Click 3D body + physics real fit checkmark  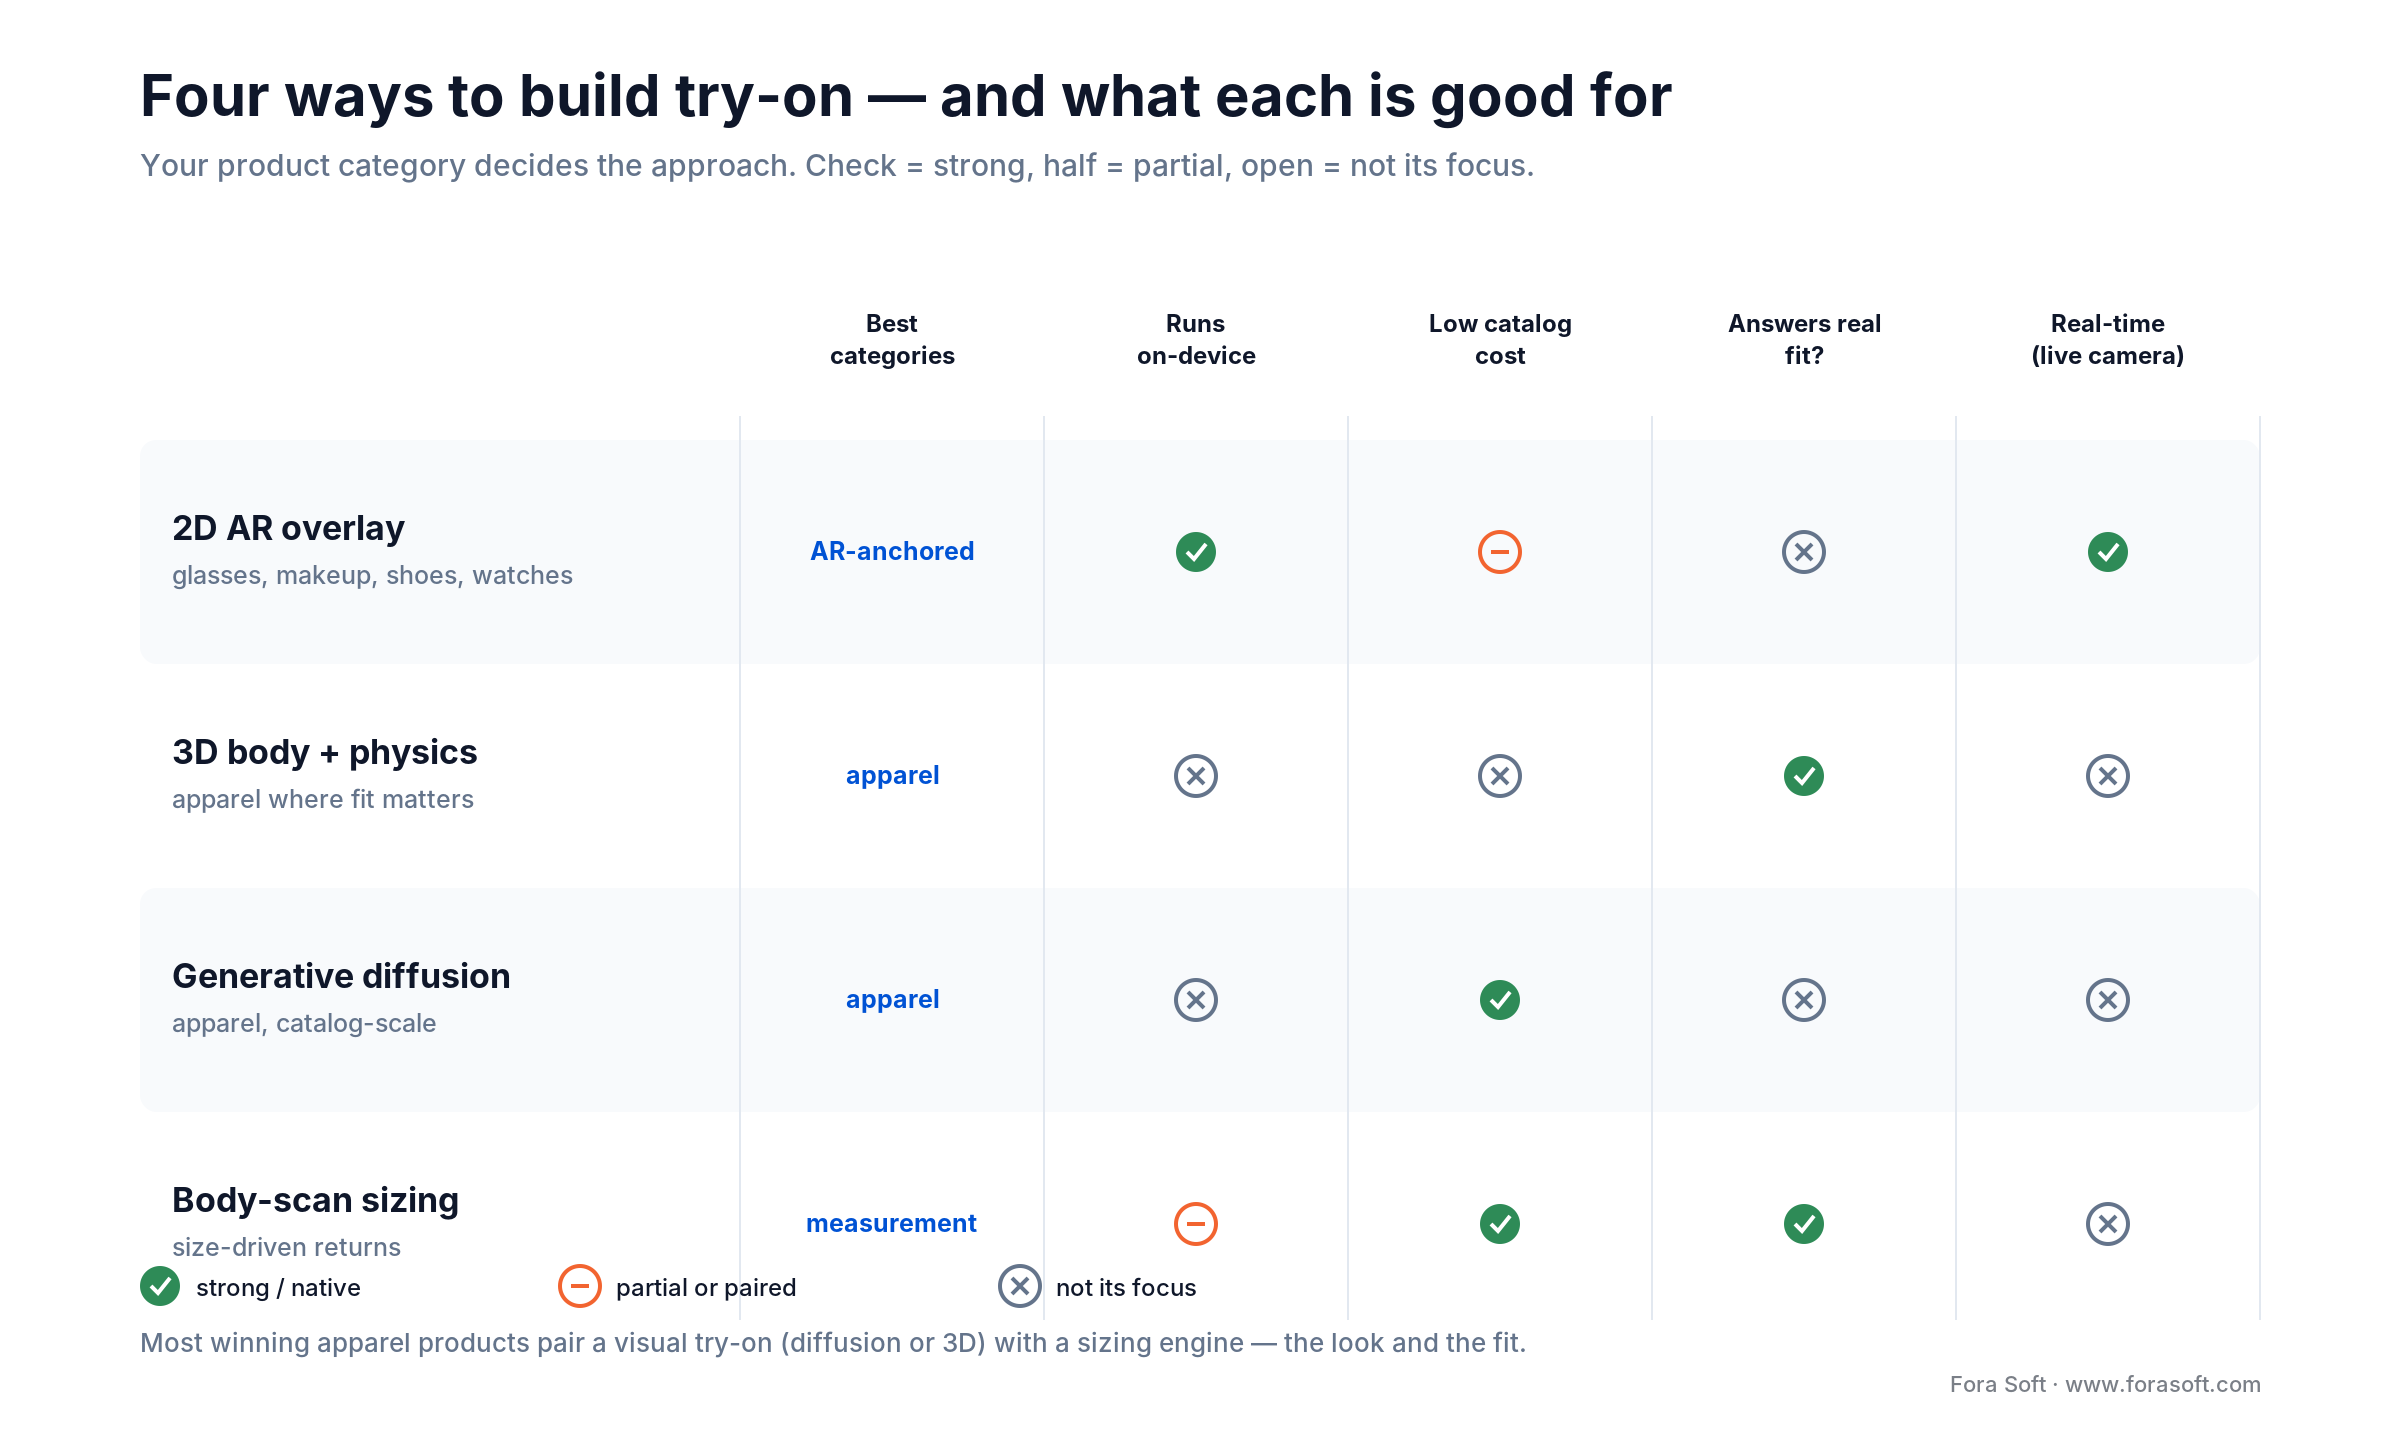[x=1803, y=776]
